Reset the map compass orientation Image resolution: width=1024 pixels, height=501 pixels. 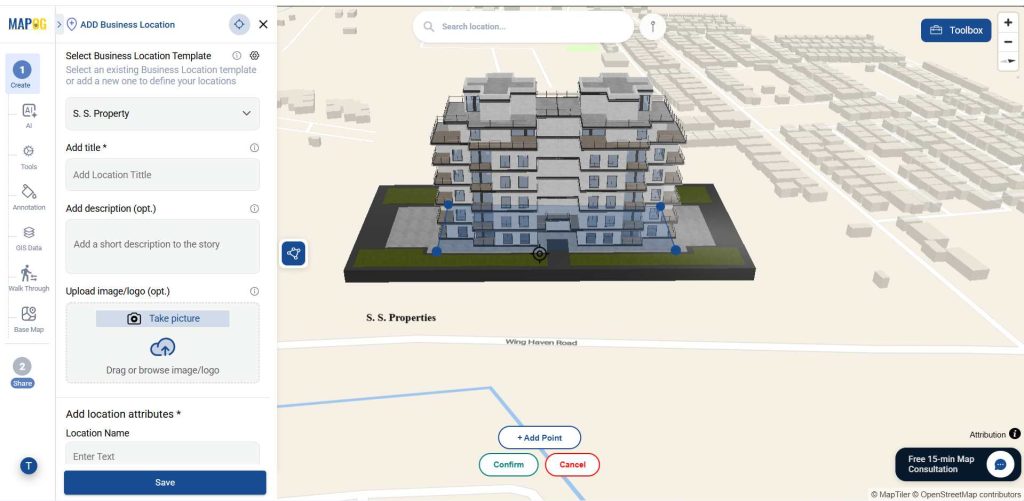(x=1008, y=61)
